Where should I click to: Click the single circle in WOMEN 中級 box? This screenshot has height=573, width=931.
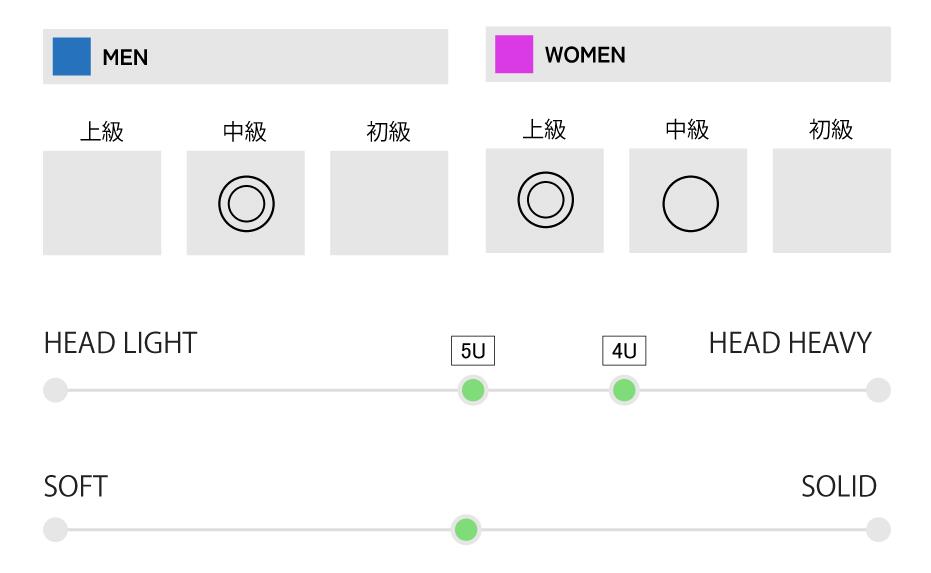click(x=690, y=204)
